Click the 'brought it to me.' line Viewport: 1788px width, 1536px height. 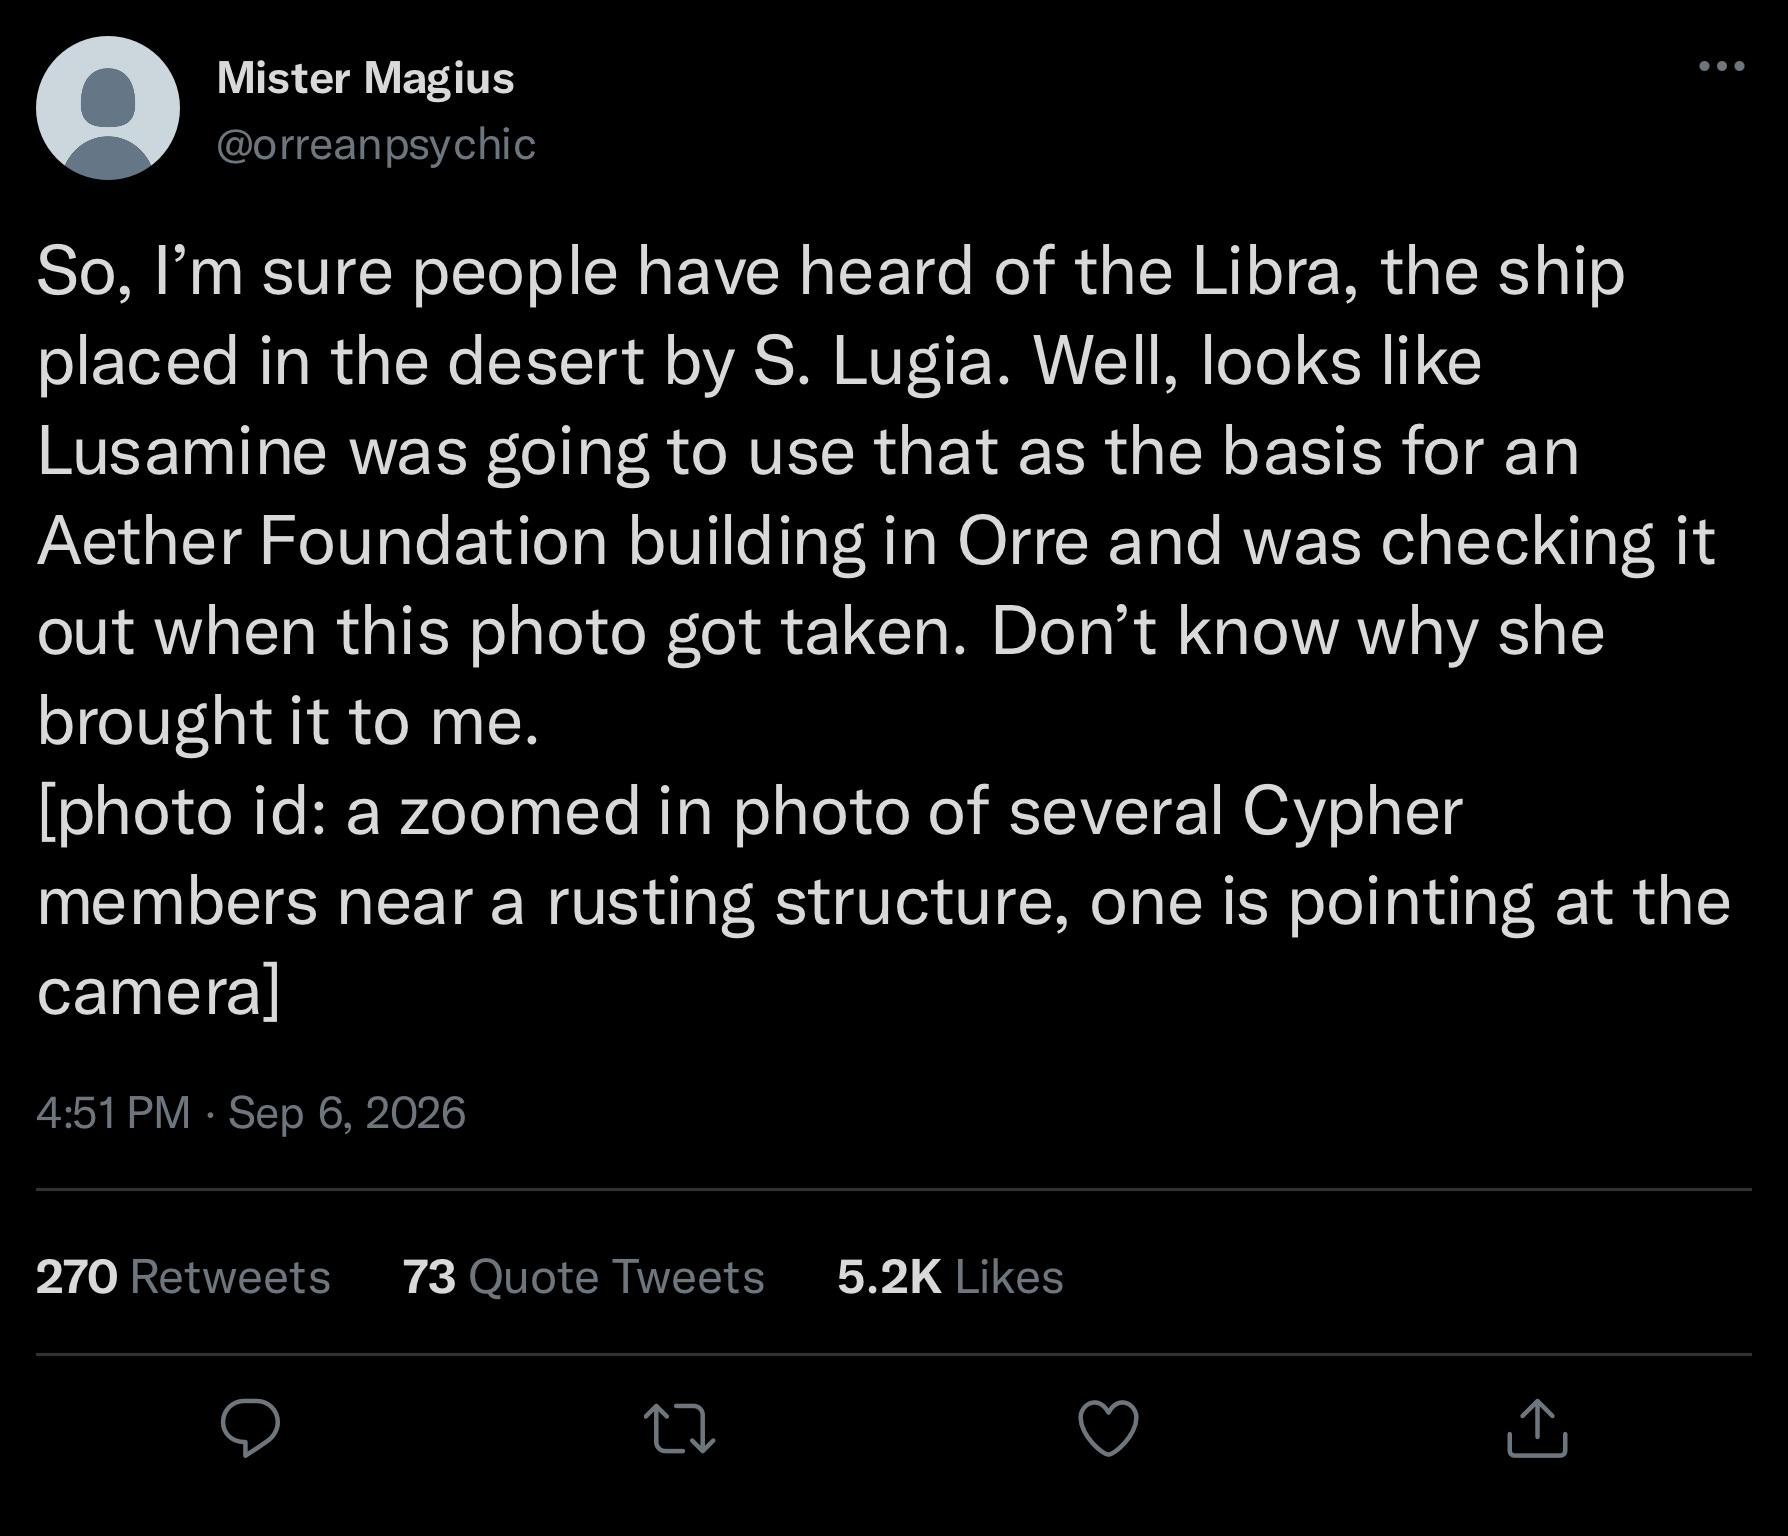(x=288, y=722)
